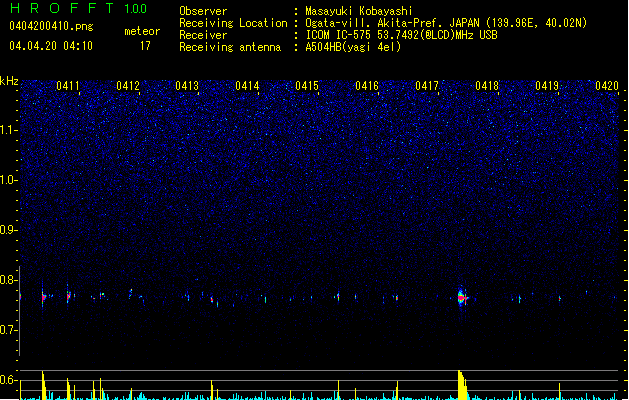Click the date-time text 04.04.20 04:10

[51, 46]
